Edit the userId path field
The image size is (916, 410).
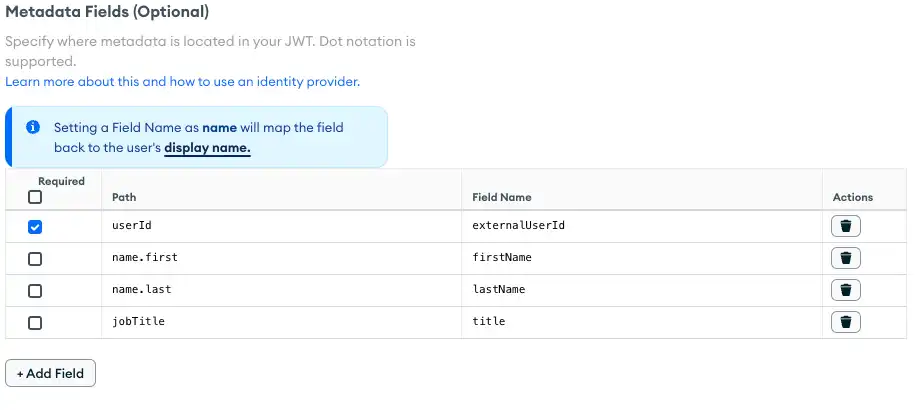pyautogui.click(x=280, y=226)
